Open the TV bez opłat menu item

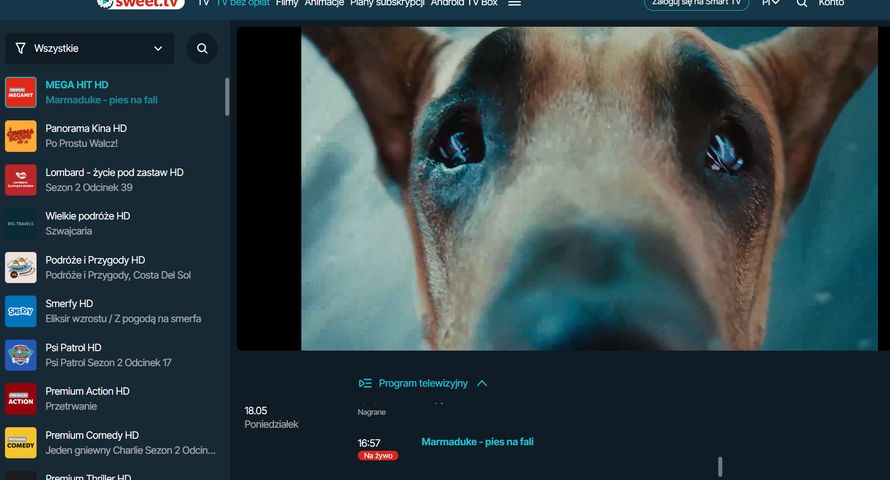click(243, 3)
